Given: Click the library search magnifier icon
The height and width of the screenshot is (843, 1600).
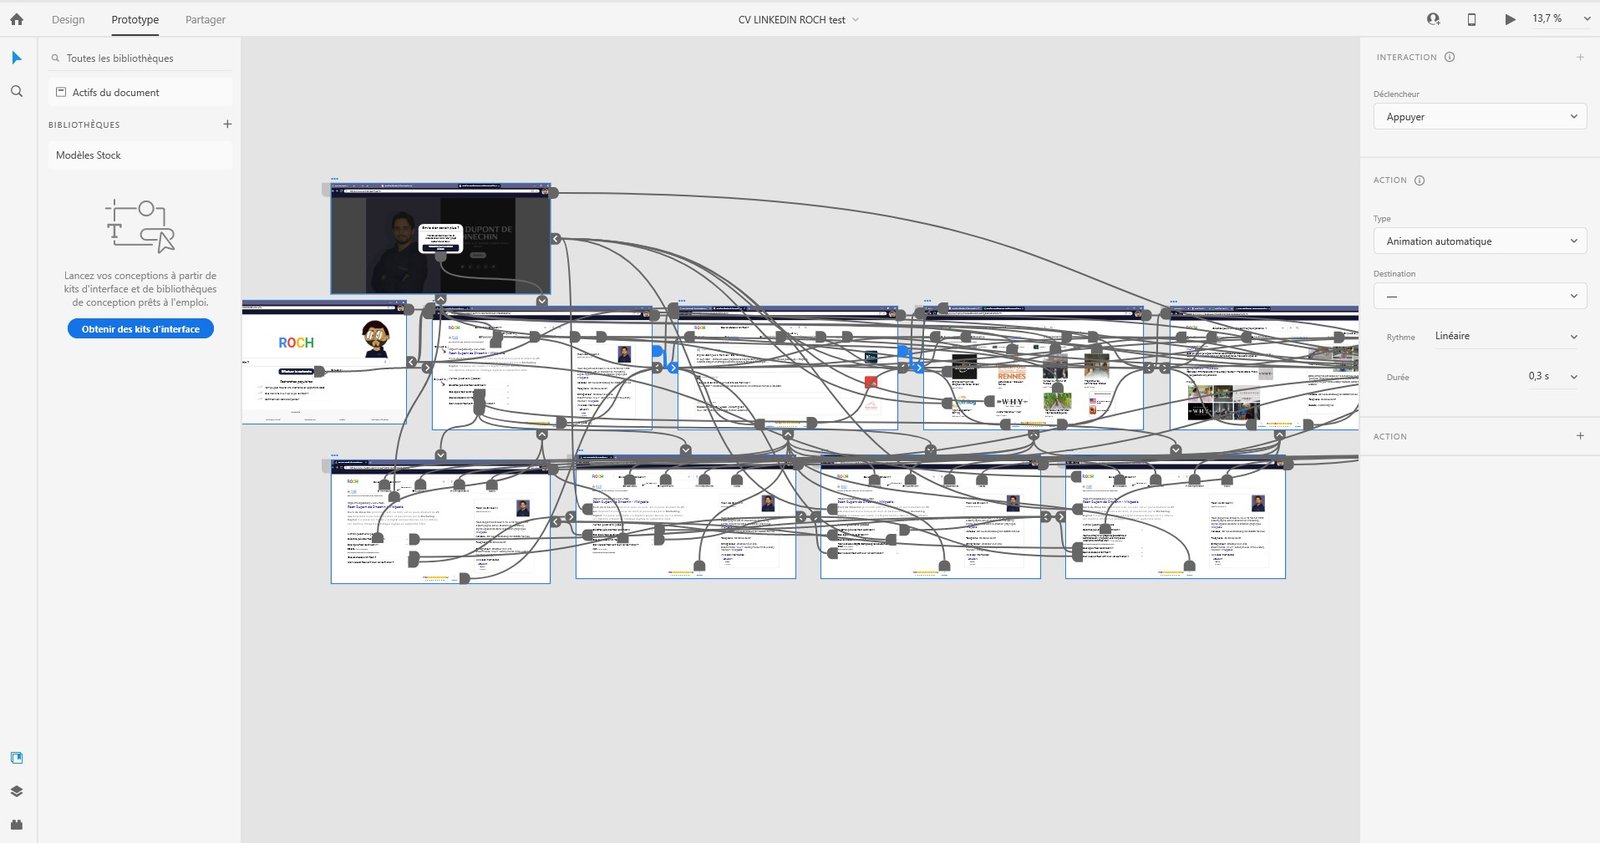Looking at the screenshot, I should pyautogui.click(x=55, y=58).
